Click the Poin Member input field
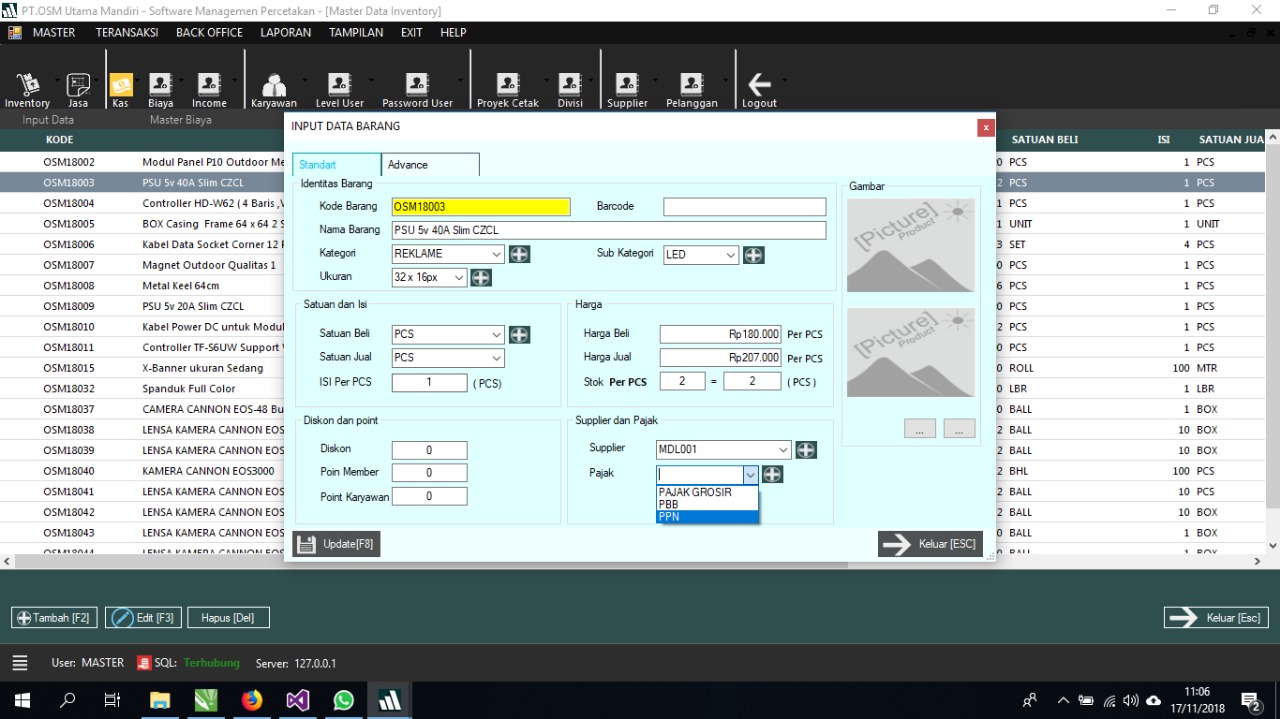Screen dimensions: 1280x719 [429, 473]
